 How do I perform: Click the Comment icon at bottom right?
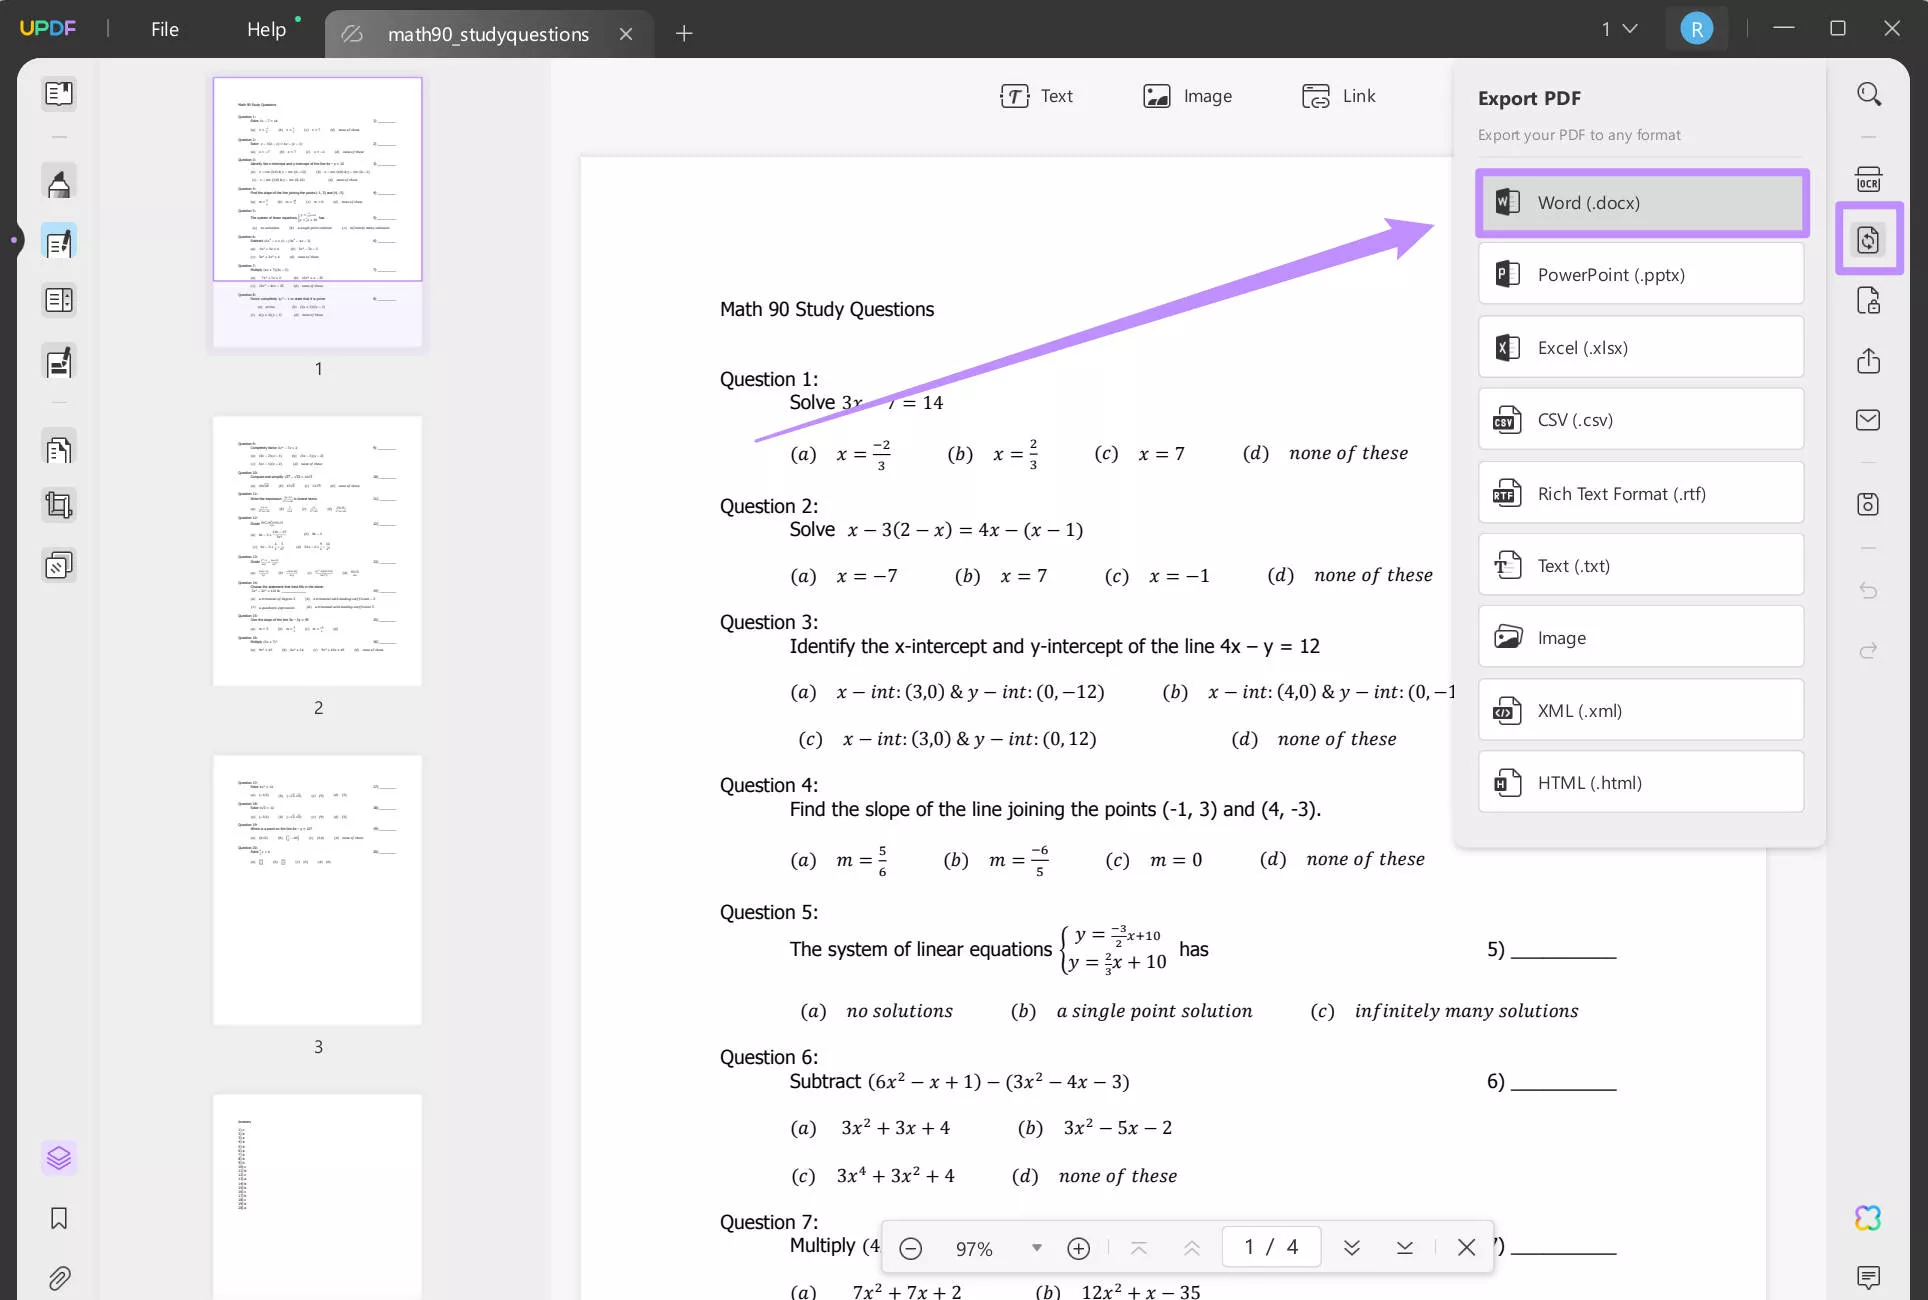tap(1869, 1274)
